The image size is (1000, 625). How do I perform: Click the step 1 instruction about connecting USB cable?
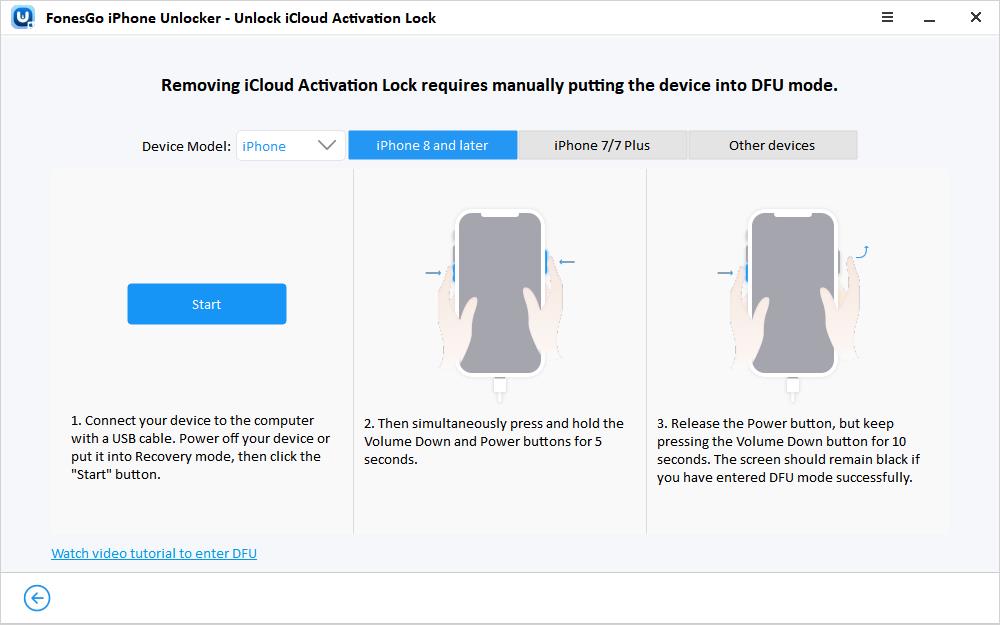(x=200, y=448)
